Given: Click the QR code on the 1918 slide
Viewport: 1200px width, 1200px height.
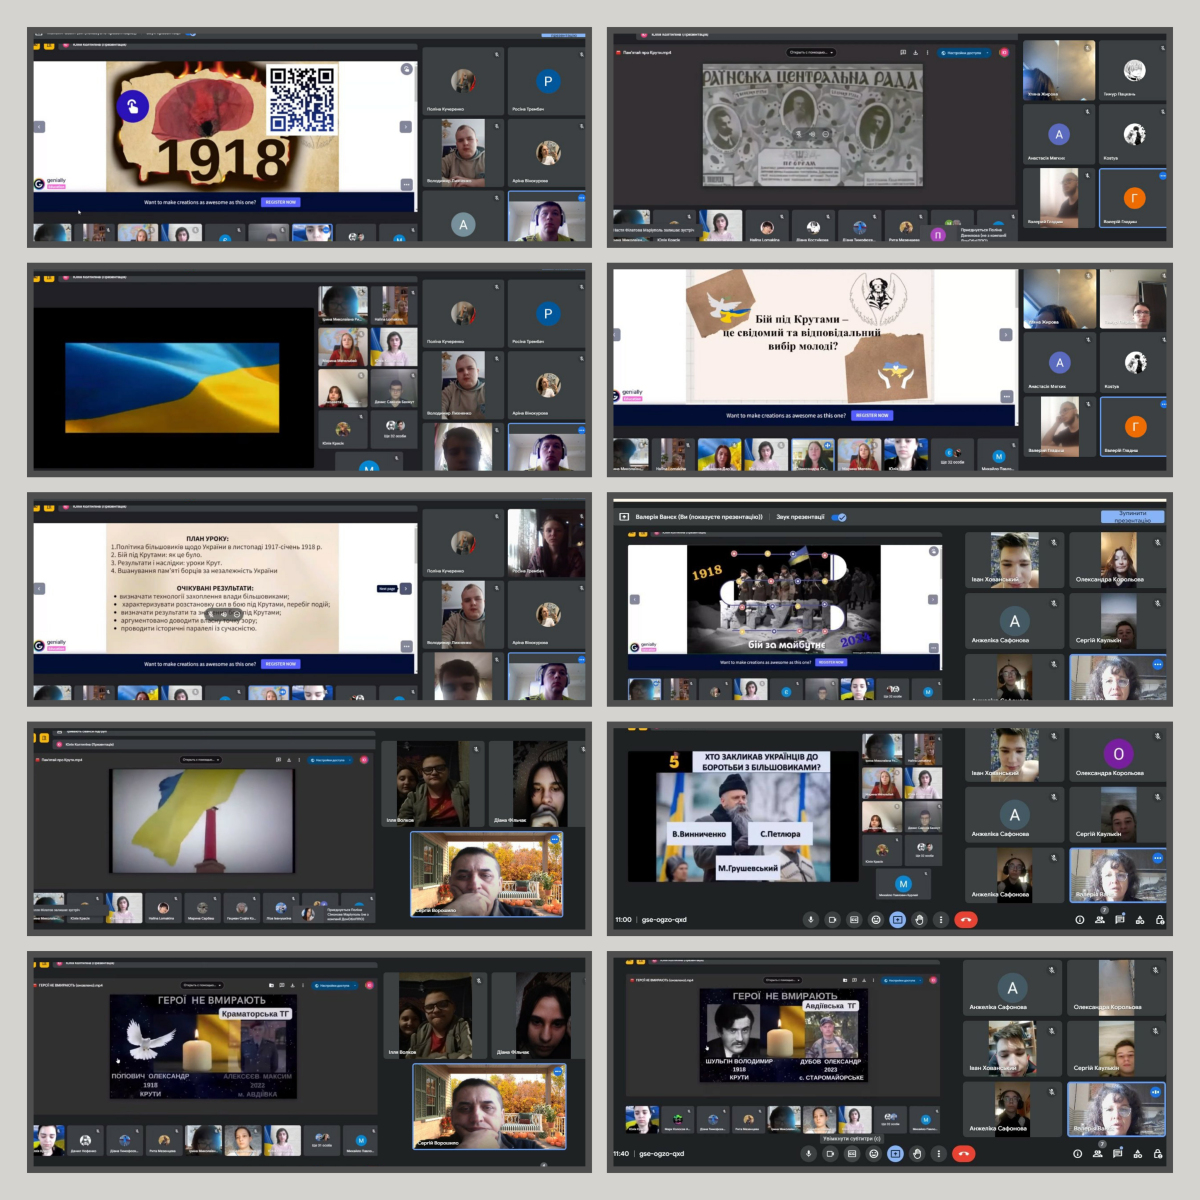Looking at the screenshot, I should pos(302,99).
